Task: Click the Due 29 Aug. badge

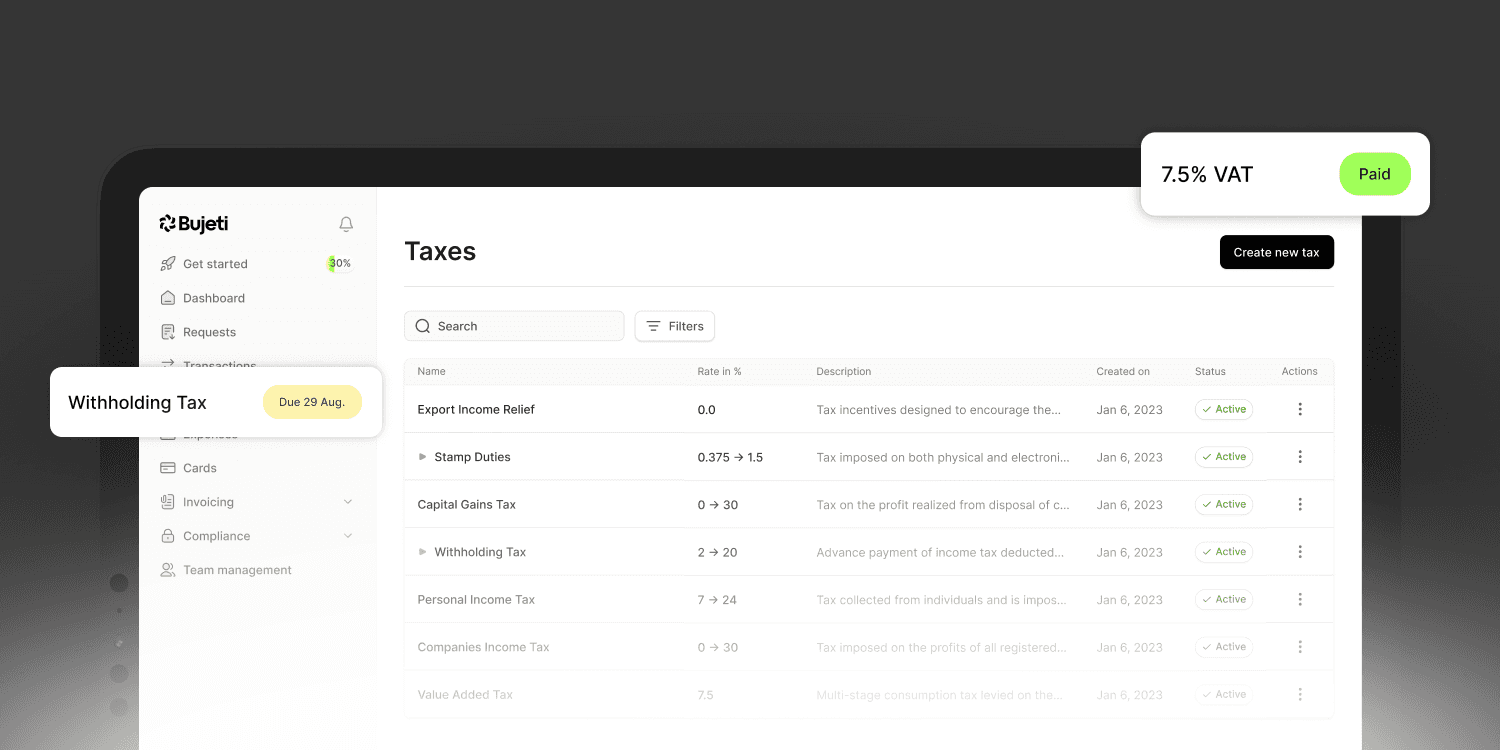Action: 312,402
